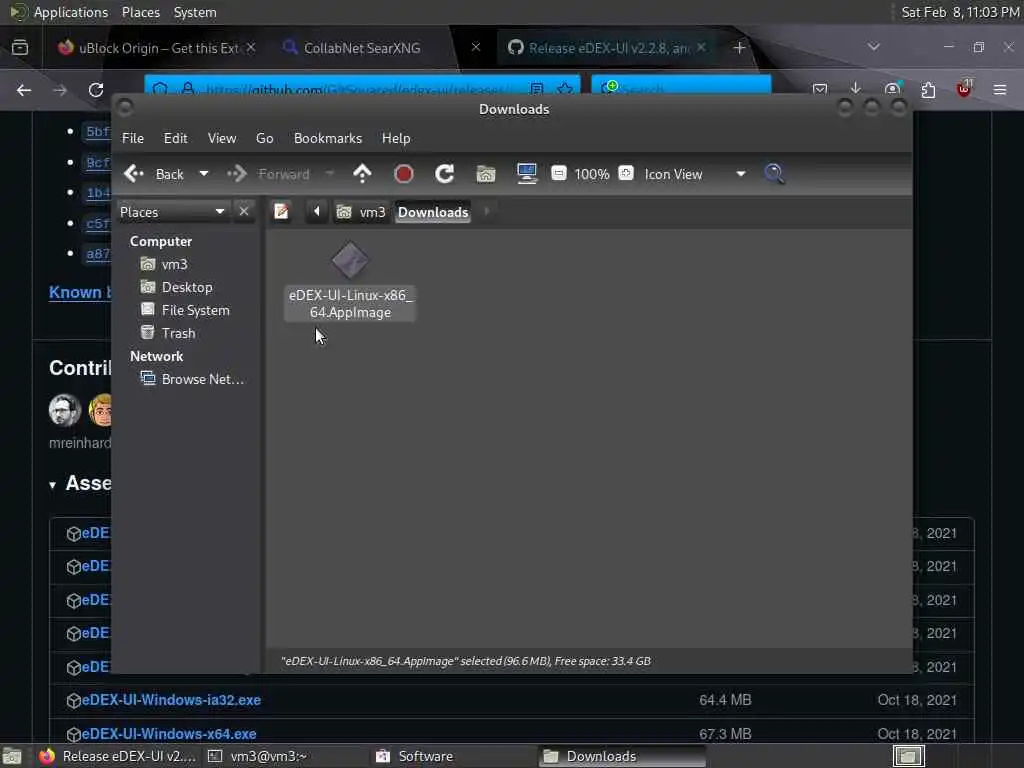Open file search magnifier icon
Viewport: 1024px width, 768px height.
(x=774, y=174)
